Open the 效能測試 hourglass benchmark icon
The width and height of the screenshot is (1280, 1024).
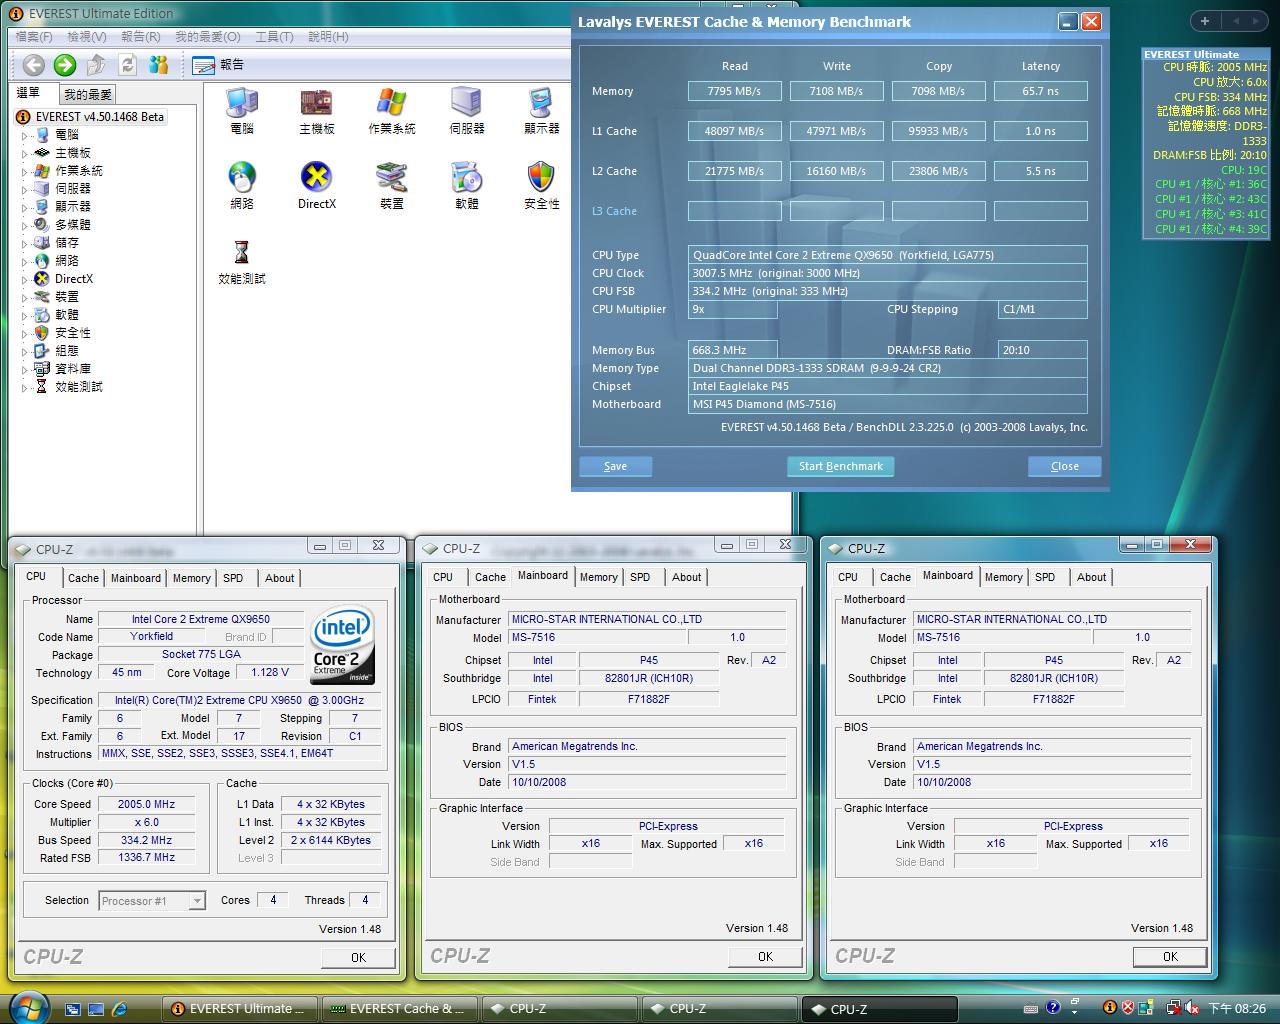click(x=242, y=261)
